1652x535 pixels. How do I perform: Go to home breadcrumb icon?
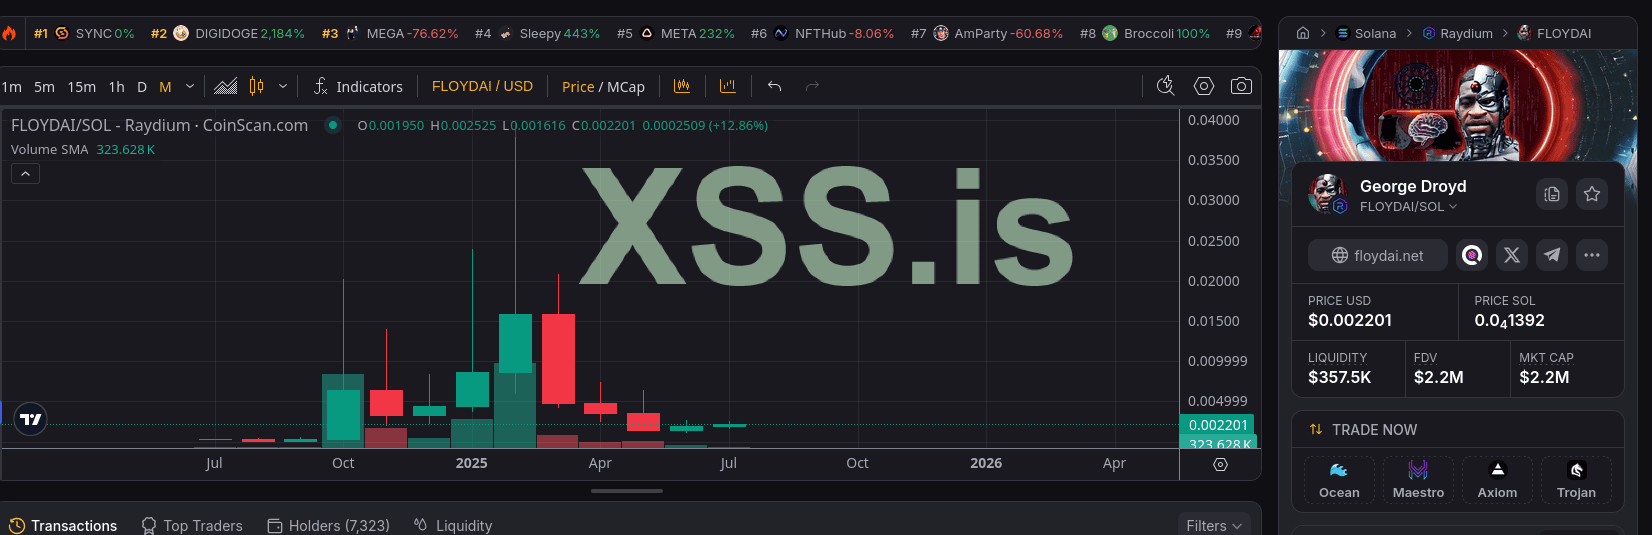(x=1303, y=33)
